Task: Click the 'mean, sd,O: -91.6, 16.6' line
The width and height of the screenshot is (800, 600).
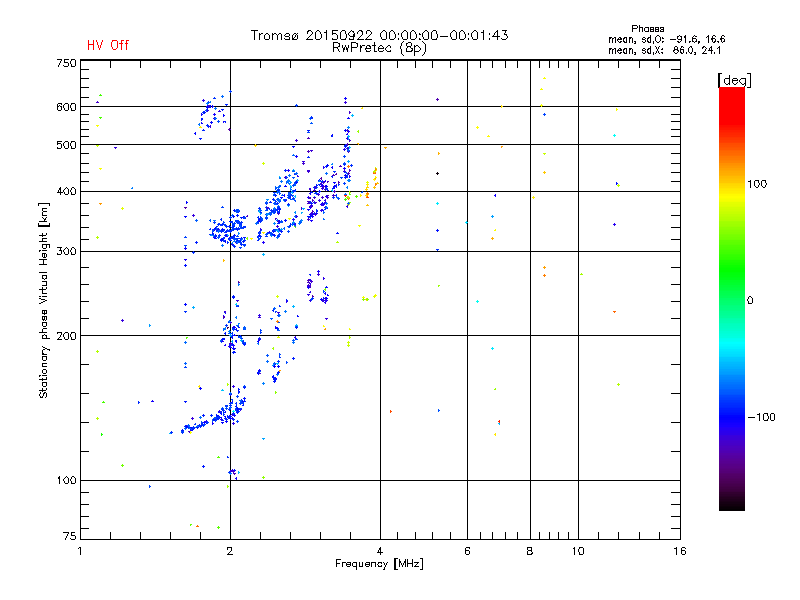Action: (666, 39)
